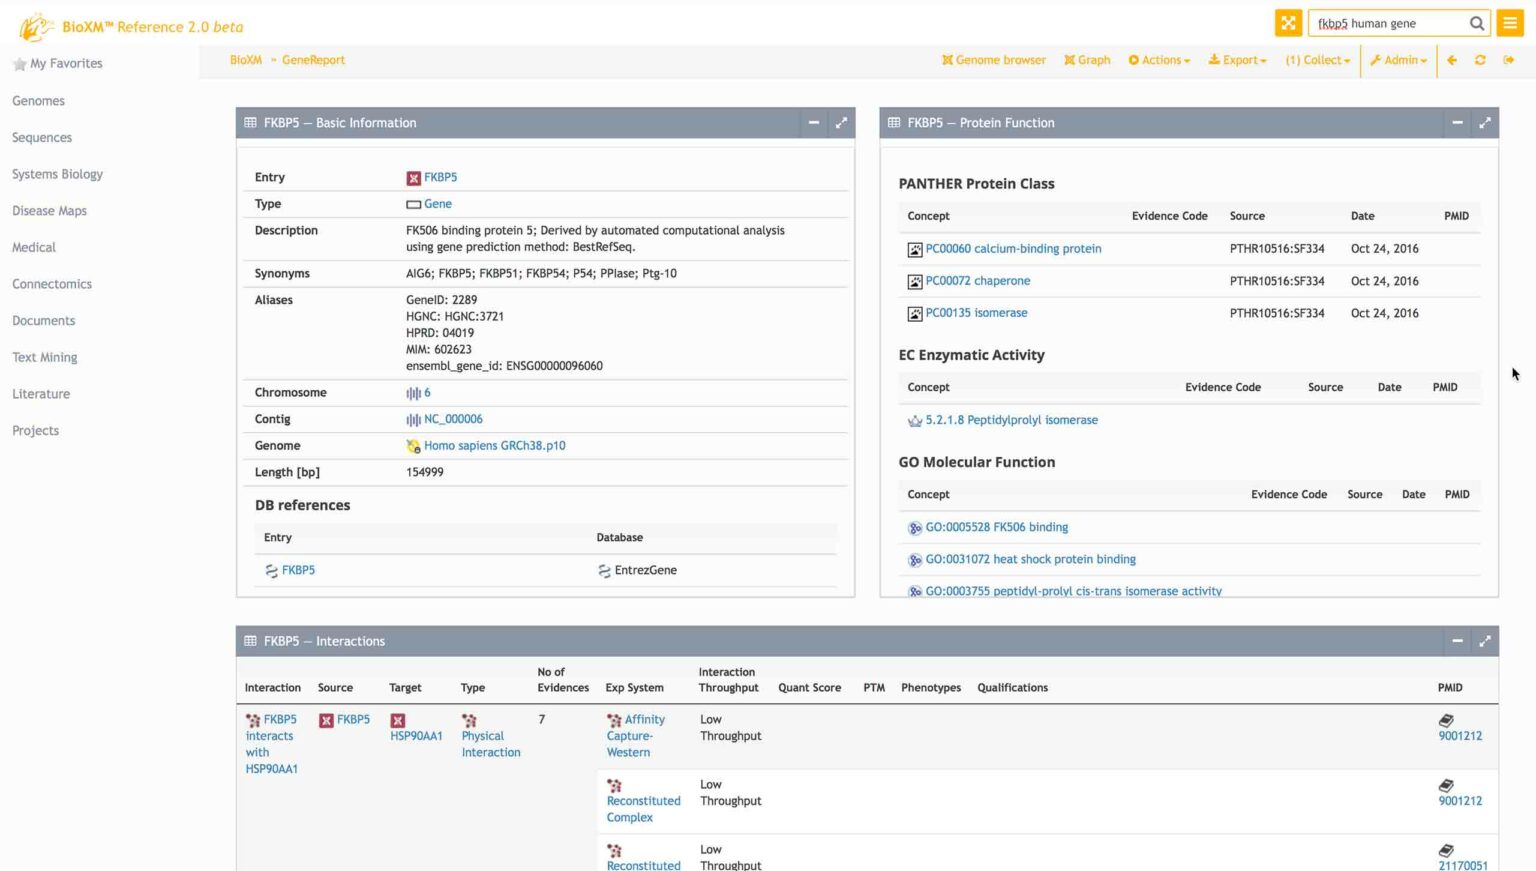Collapse the FKBP5 Interactions panel
This screenshot has height=871, width=1536.
pyautogui.click(x=1457, y=641)
